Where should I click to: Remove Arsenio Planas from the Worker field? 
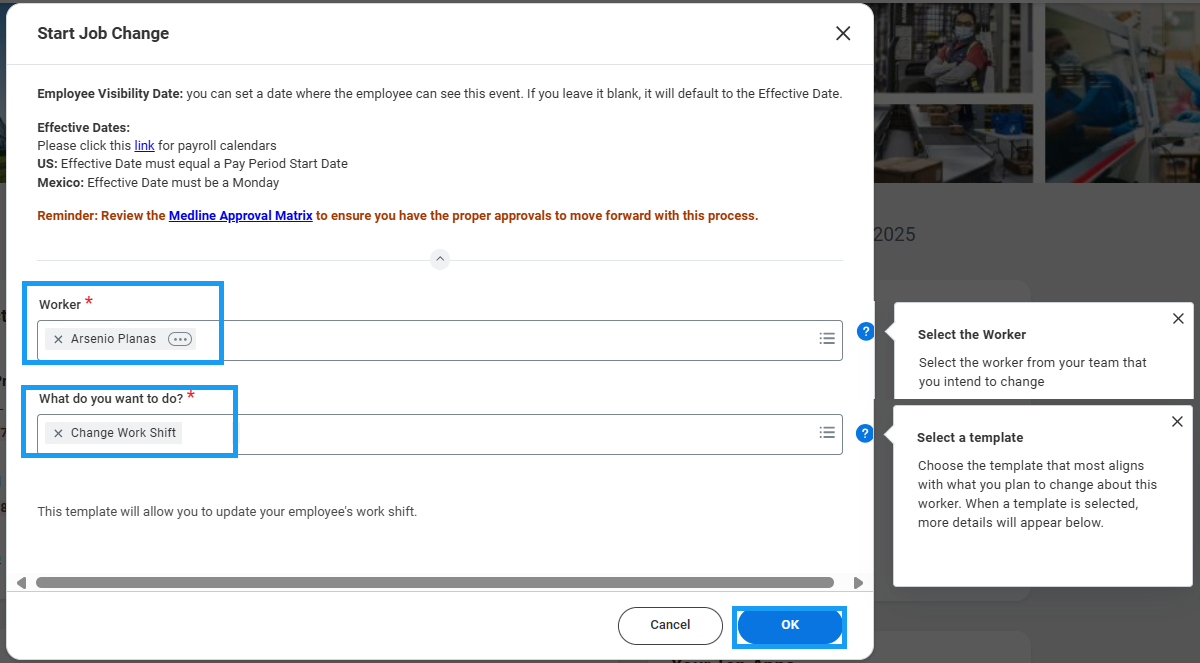(57, 339)
